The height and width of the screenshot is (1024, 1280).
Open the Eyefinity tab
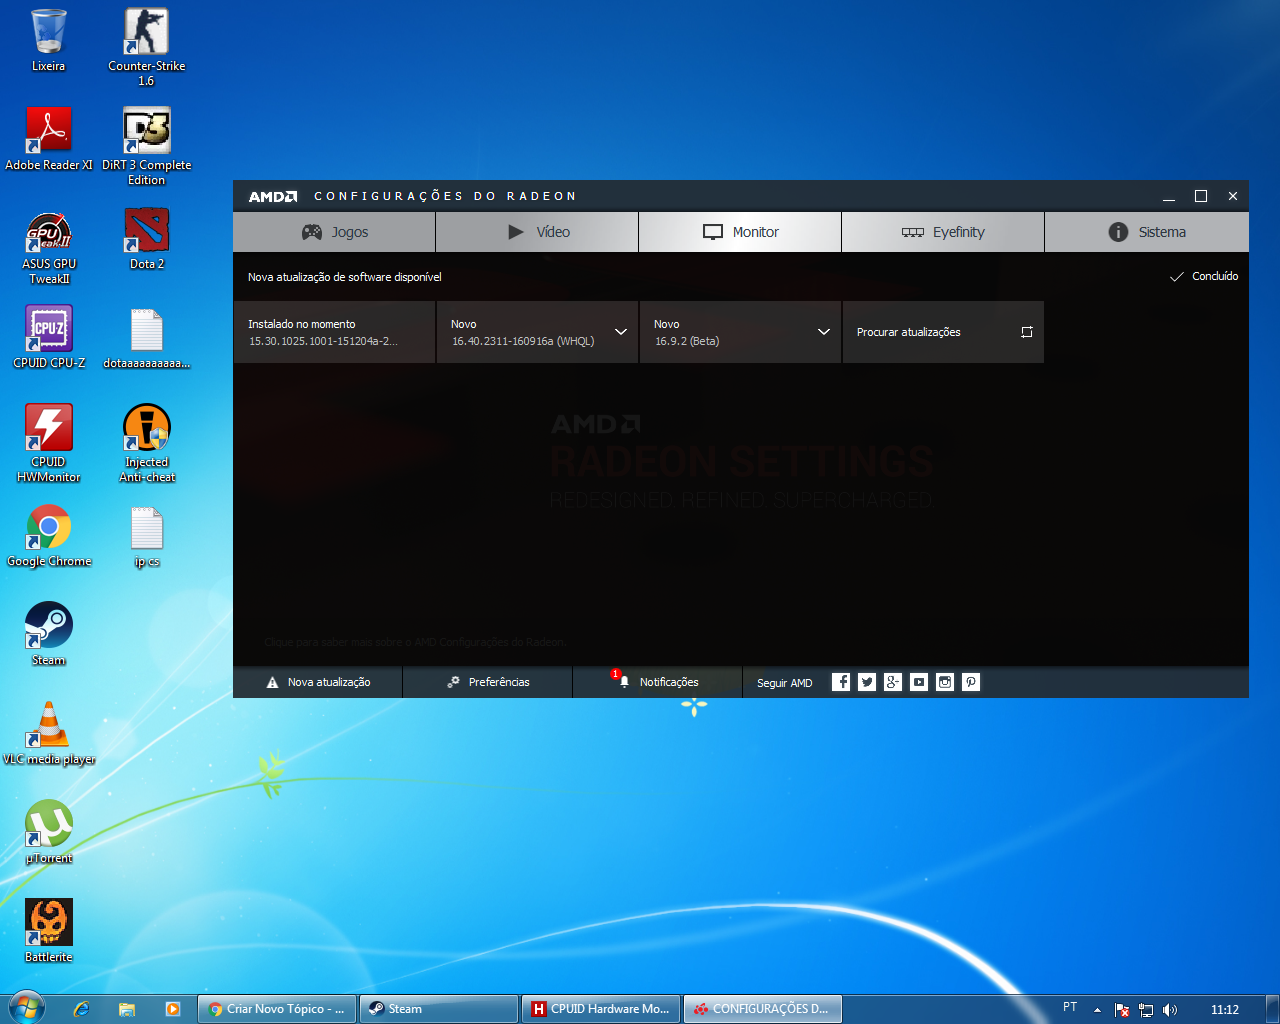pyautogui.click(x=943, y=232)
